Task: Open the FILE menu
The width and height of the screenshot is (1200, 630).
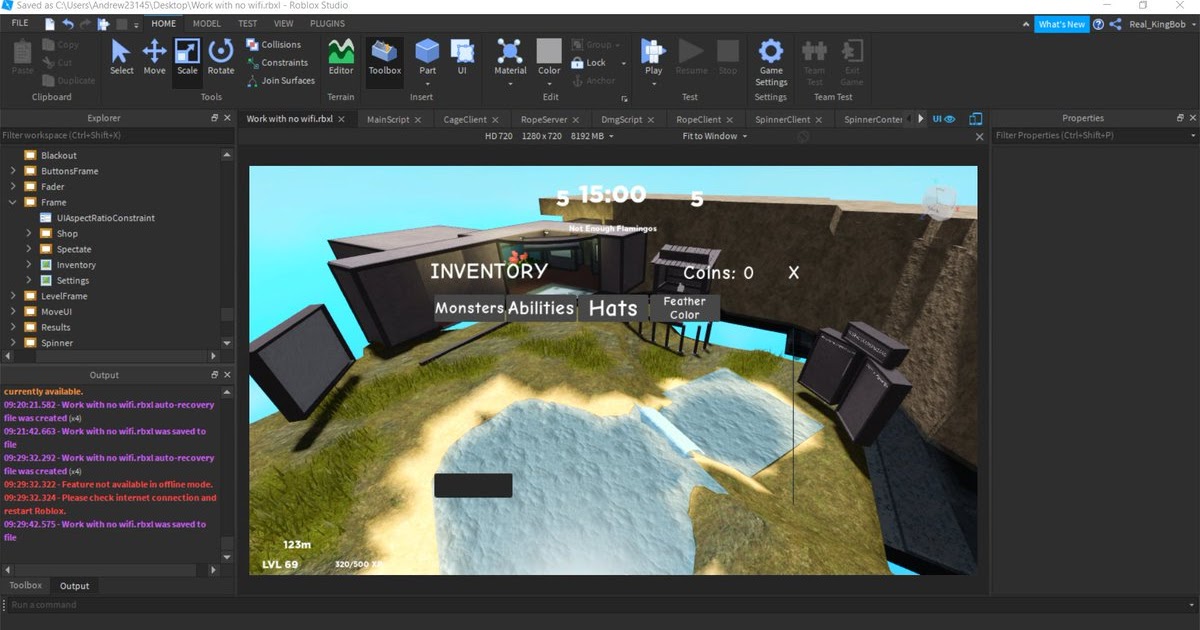Action: (20, 23)
